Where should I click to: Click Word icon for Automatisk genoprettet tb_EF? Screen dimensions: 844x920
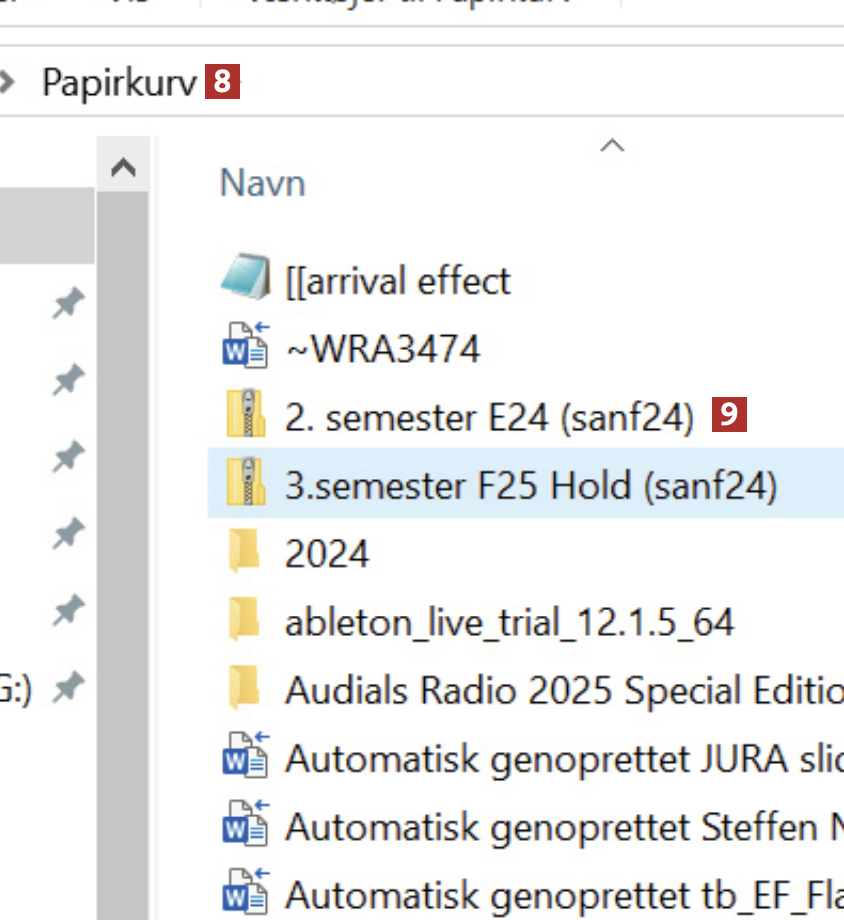point(245,893)
